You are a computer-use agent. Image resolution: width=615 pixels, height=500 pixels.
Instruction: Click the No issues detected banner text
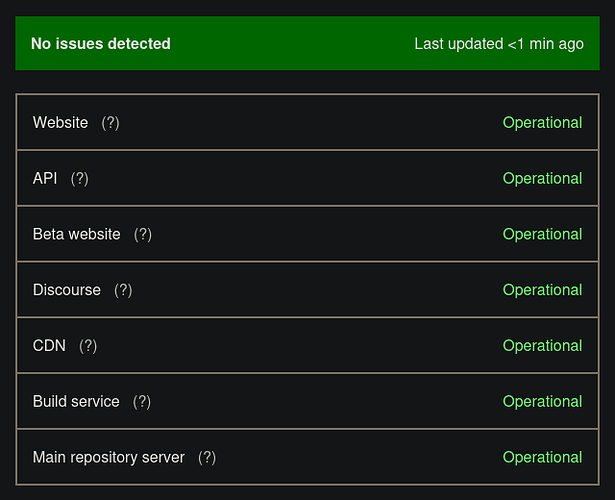[101, 44]
